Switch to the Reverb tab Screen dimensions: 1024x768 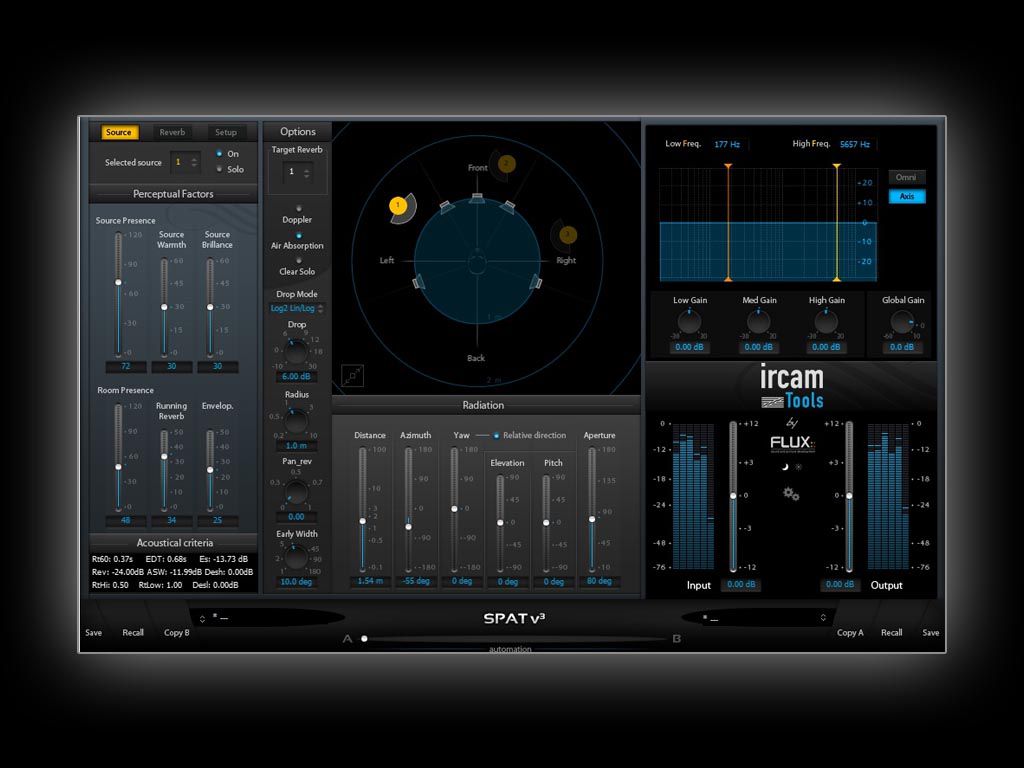point(172,132)
